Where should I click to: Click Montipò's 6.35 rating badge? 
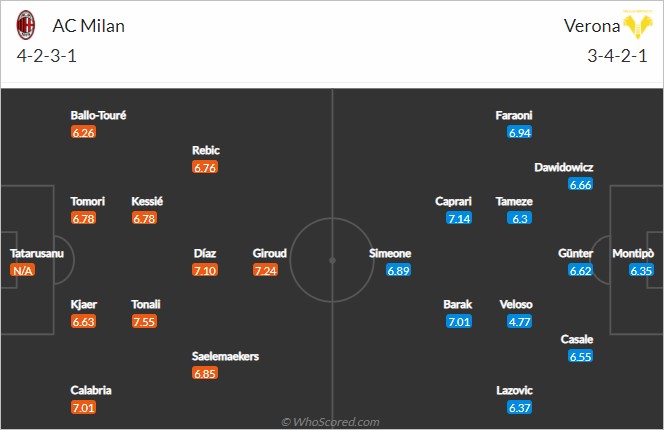point(641,270)
